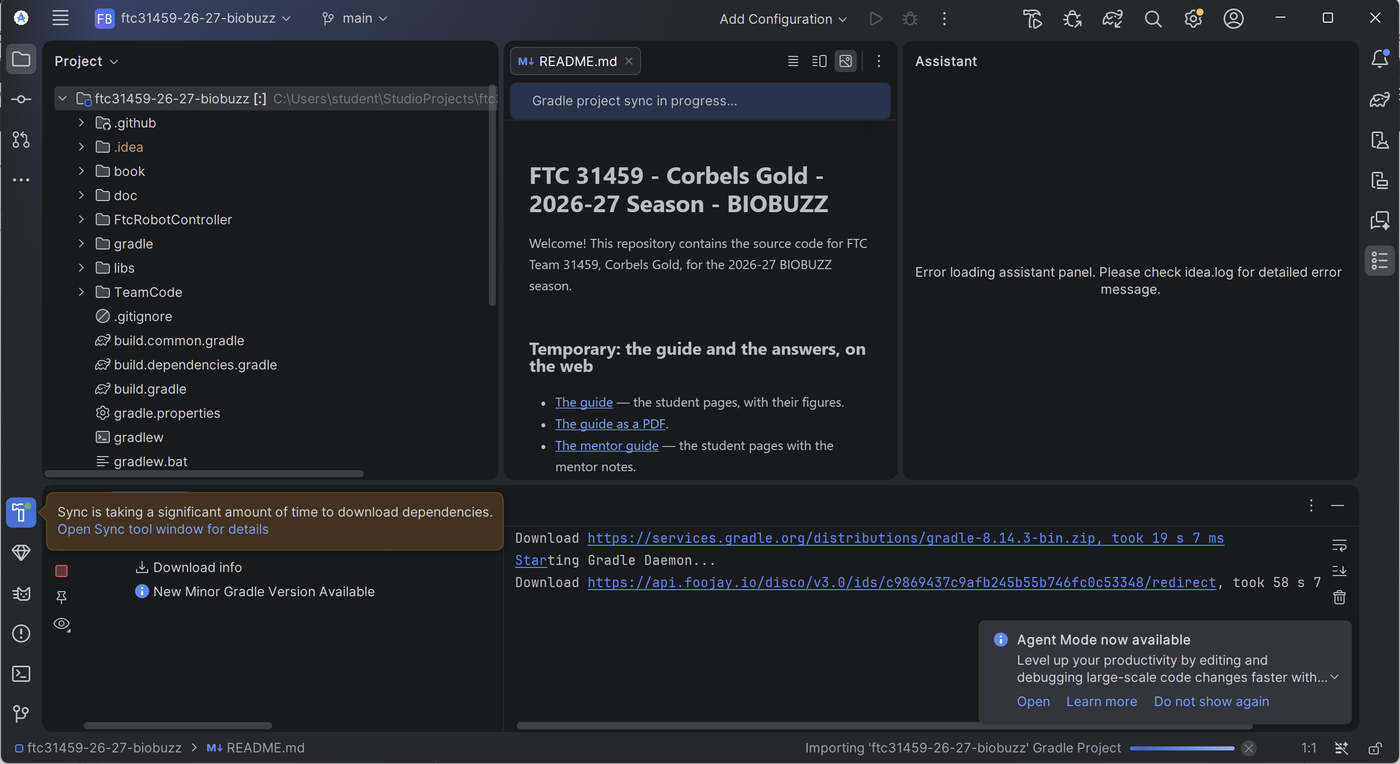Collapse the ftc31459-26-27-biobuzz root node
Screen dimensions: 1400x764
click(x=62, y=98)
